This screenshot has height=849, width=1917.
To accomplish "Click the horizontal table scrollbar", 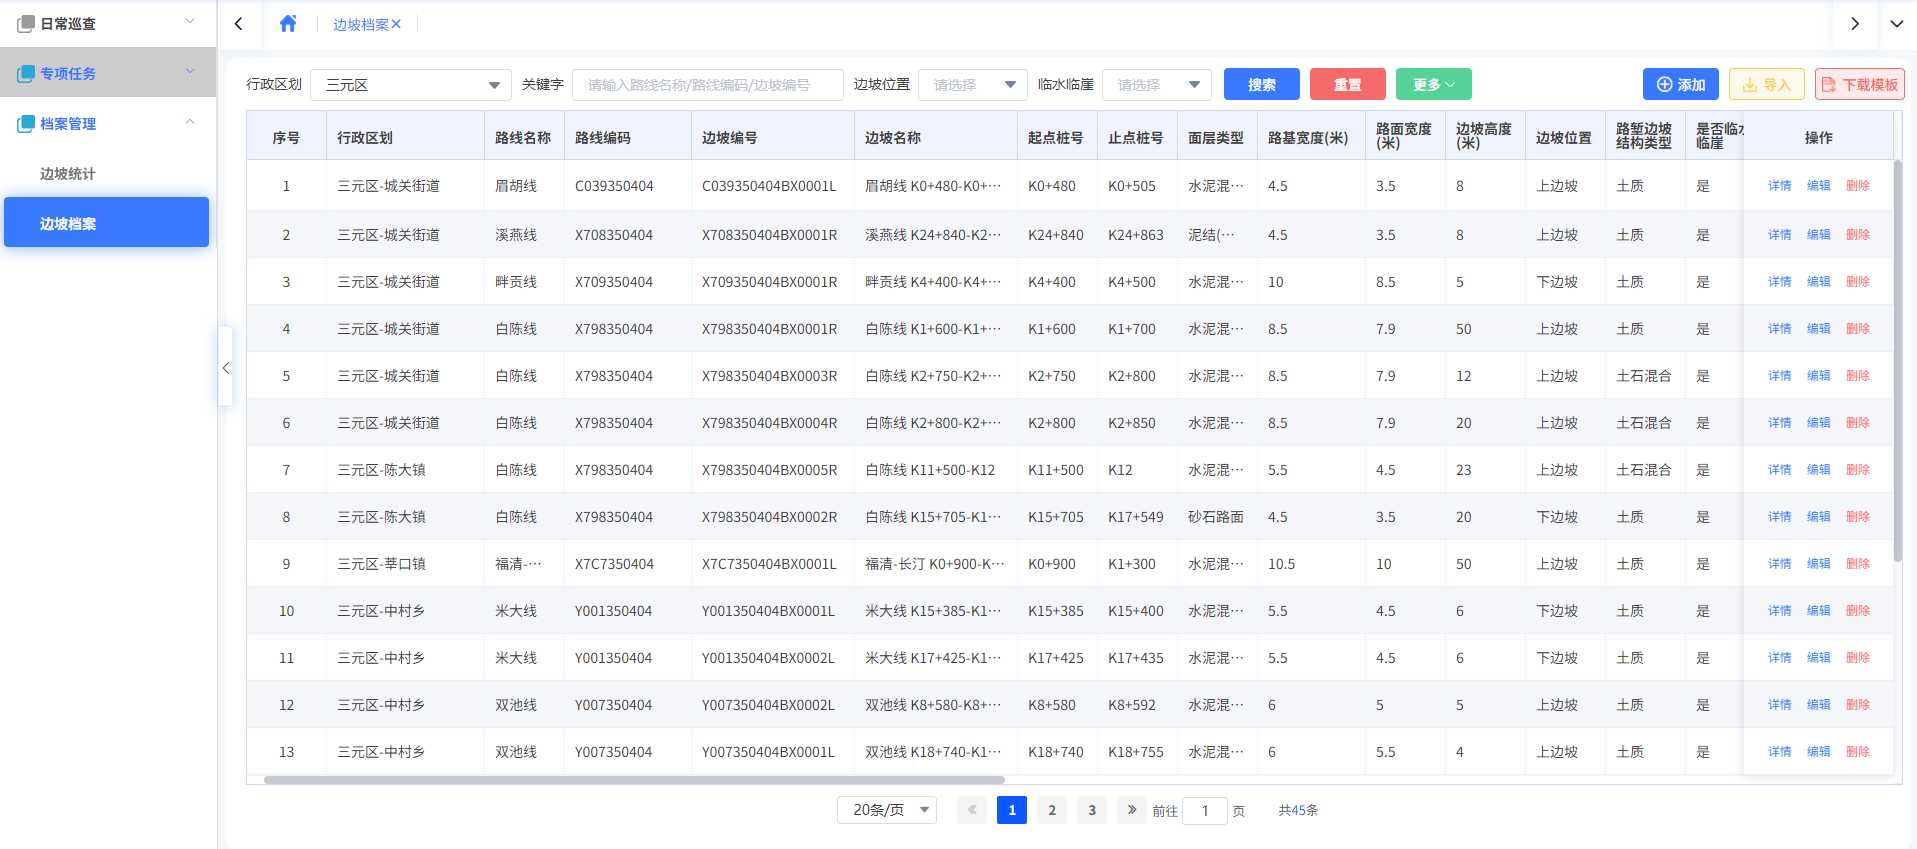I will [x=634, y=780].
